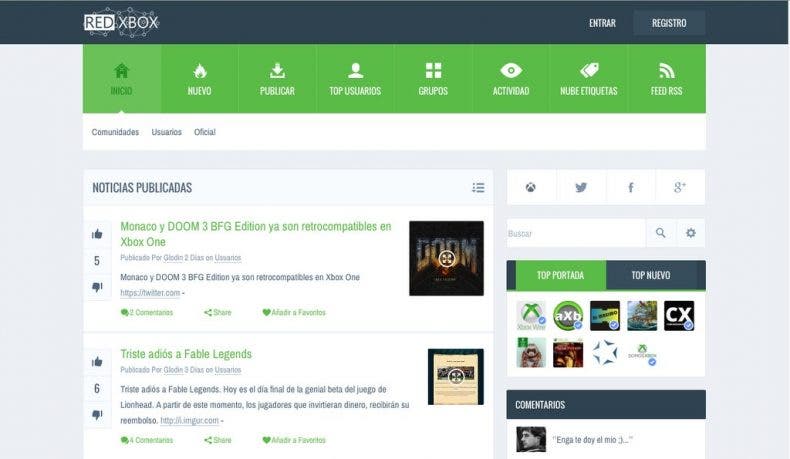Downvote the Fable Legends article

tap(97, 415)
